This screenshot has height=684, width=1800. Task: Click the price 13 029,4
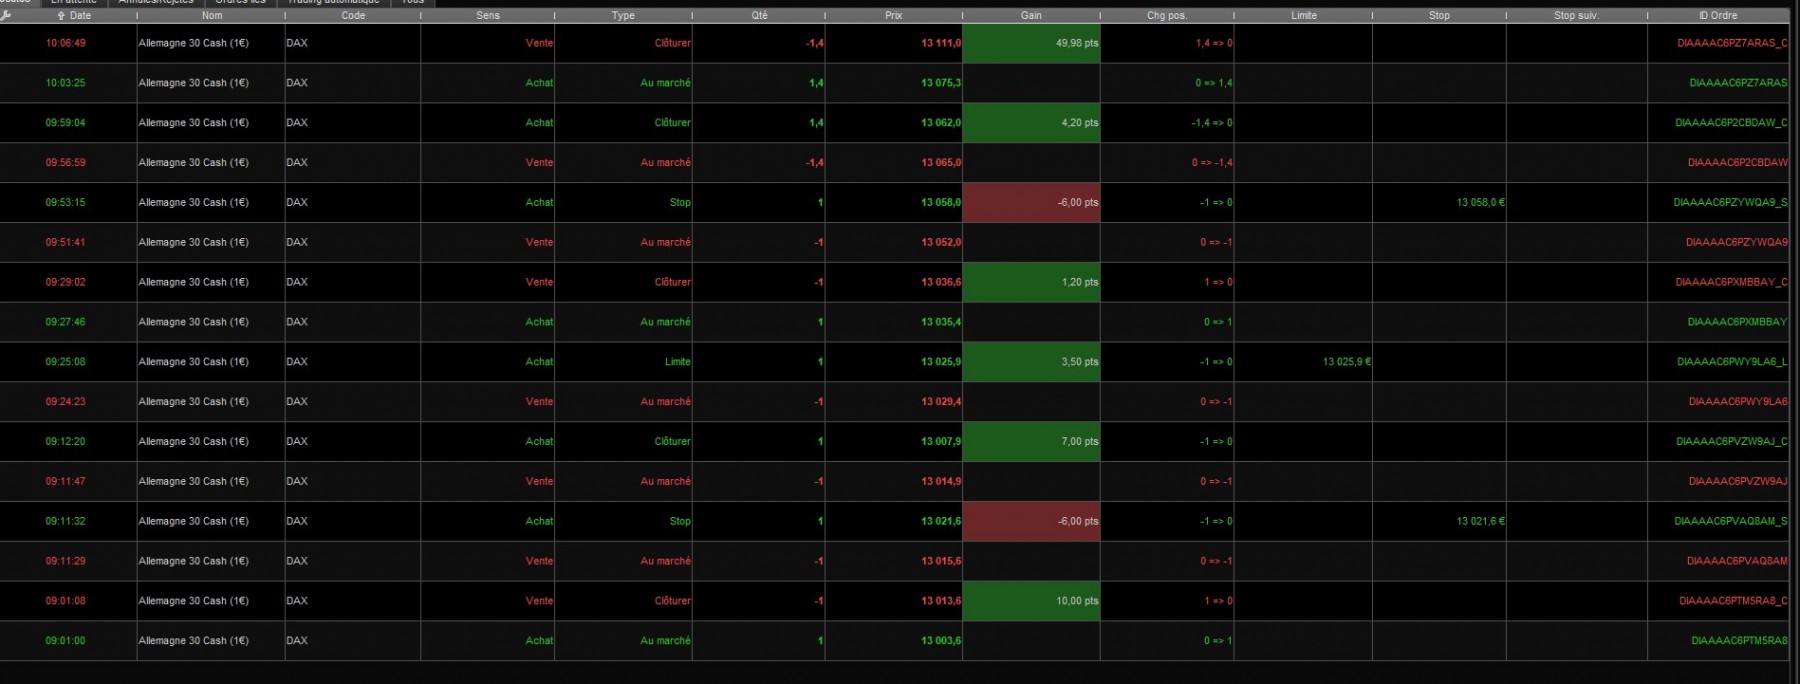coord(941,402)
